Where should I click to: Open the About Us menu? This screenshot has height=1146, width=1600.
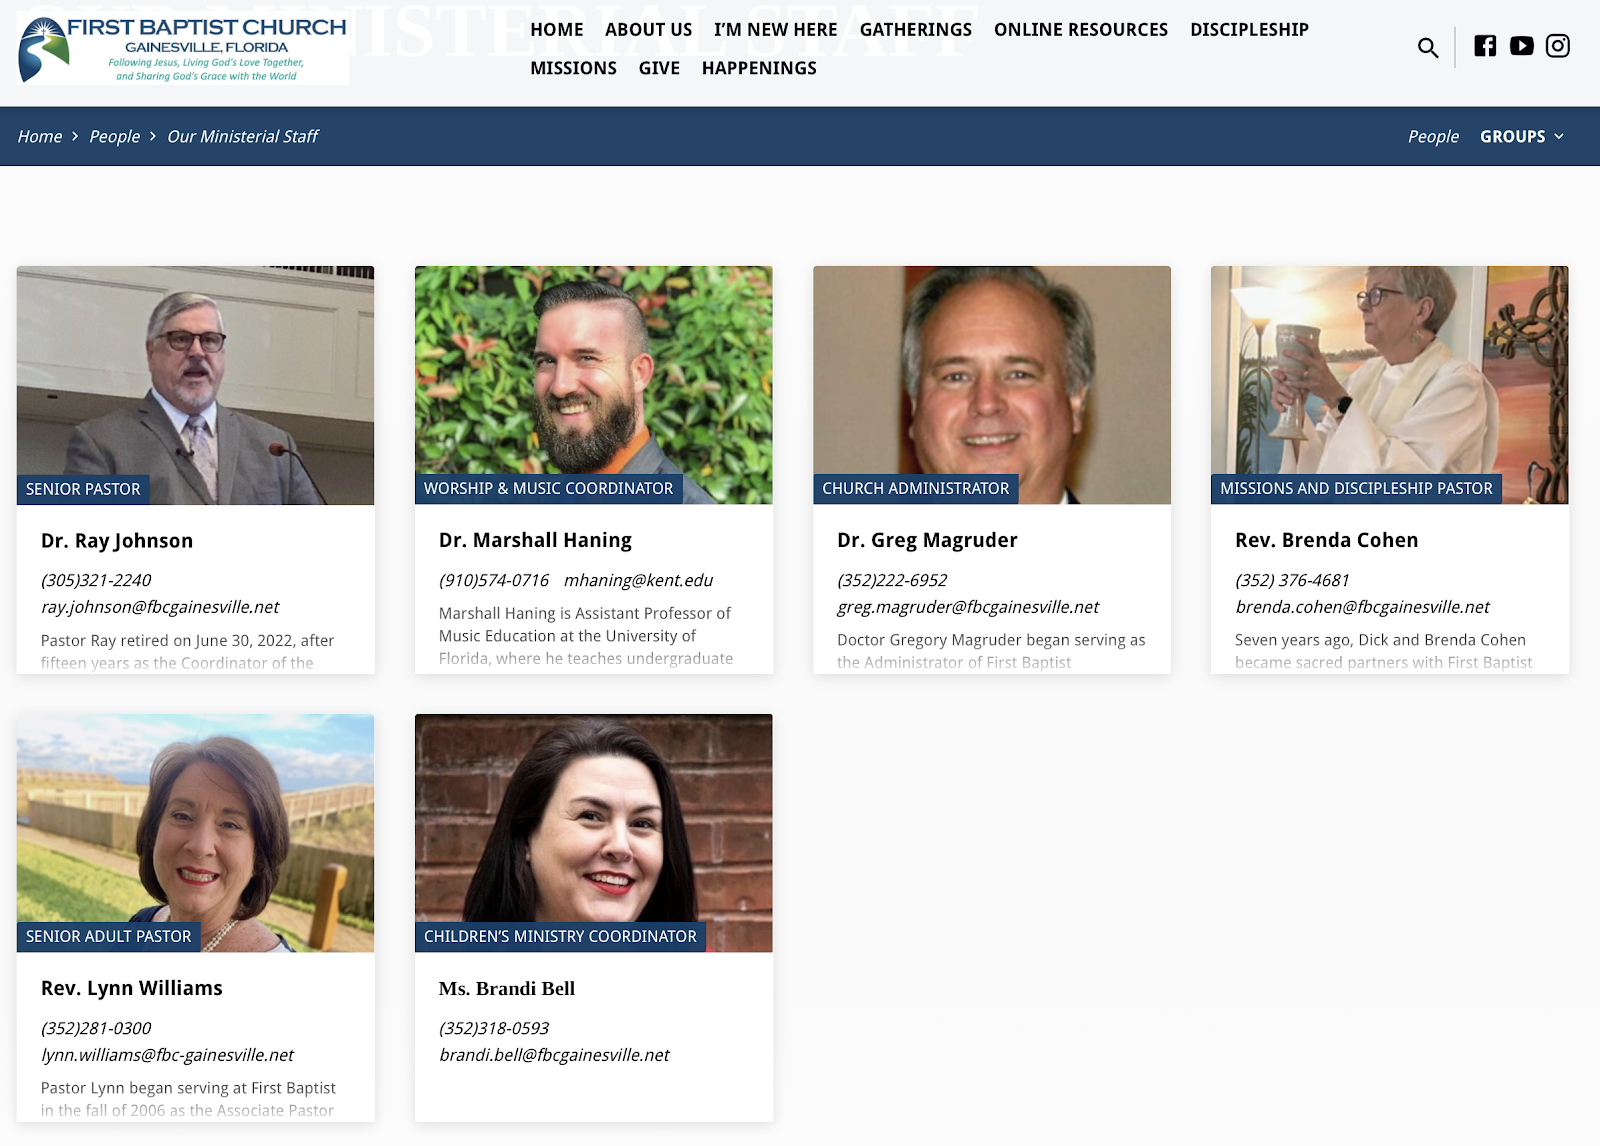(648, 30)
